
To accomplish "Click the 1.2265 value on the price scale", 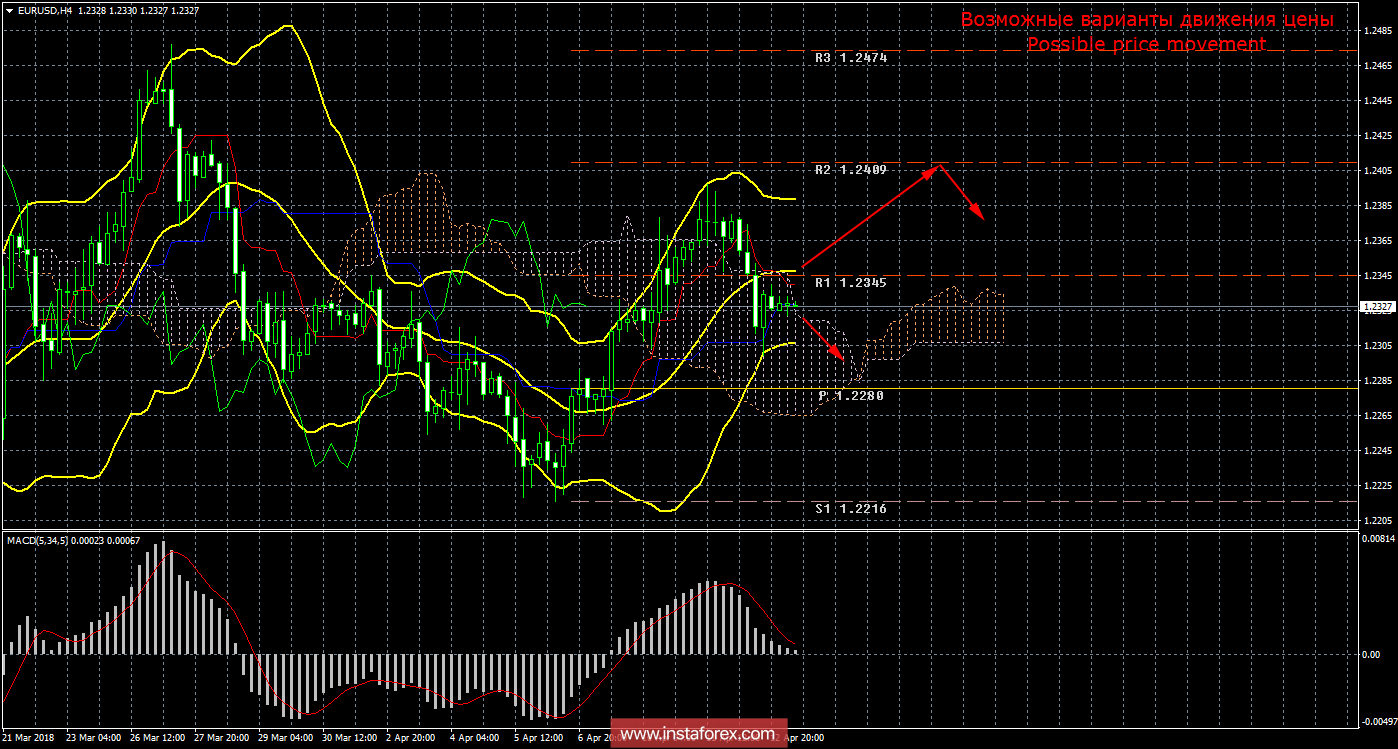I will point(1379,415).
